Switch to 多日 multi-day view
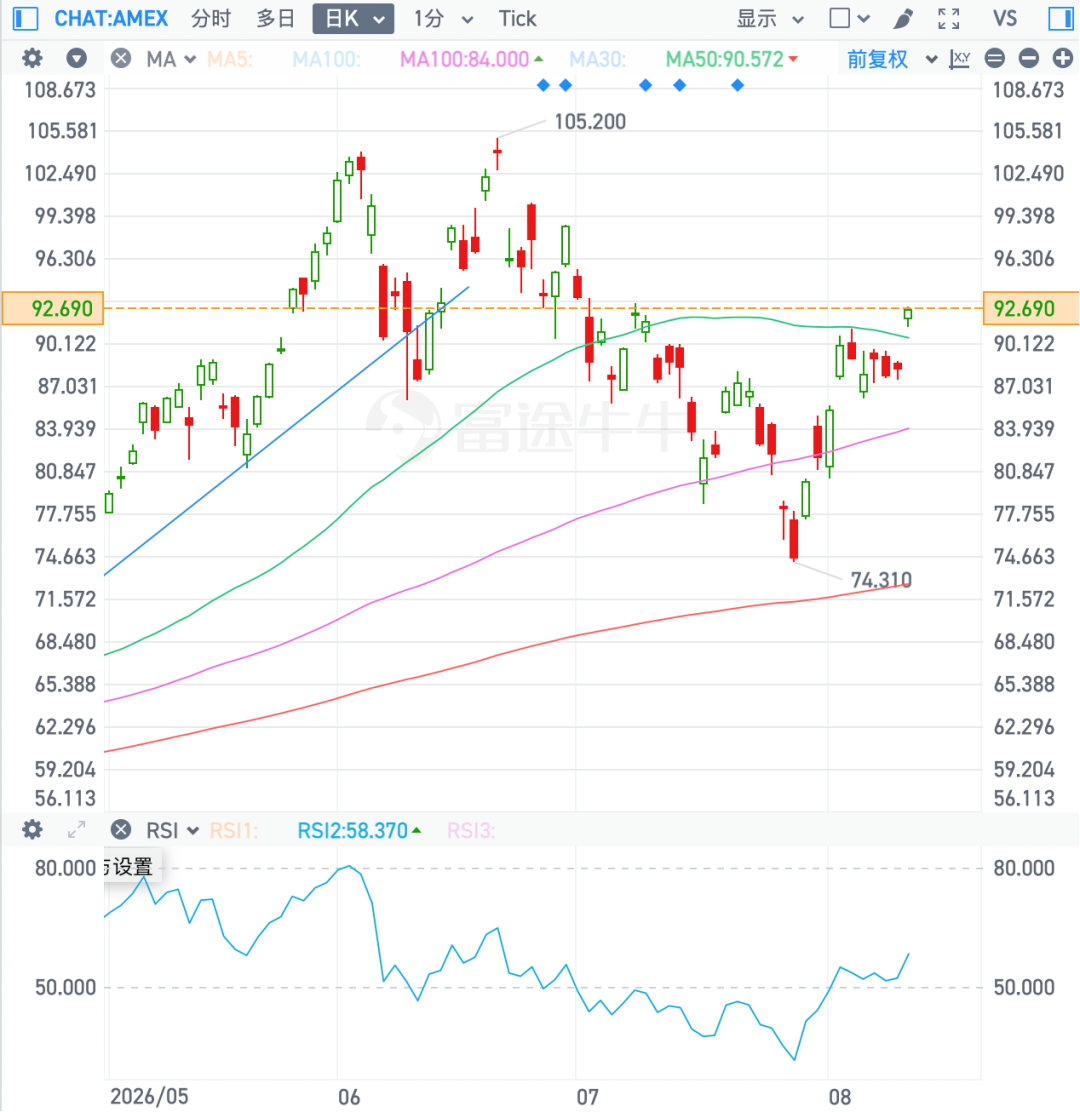Screen dimensions: 1080x1112 coord(275,18)
